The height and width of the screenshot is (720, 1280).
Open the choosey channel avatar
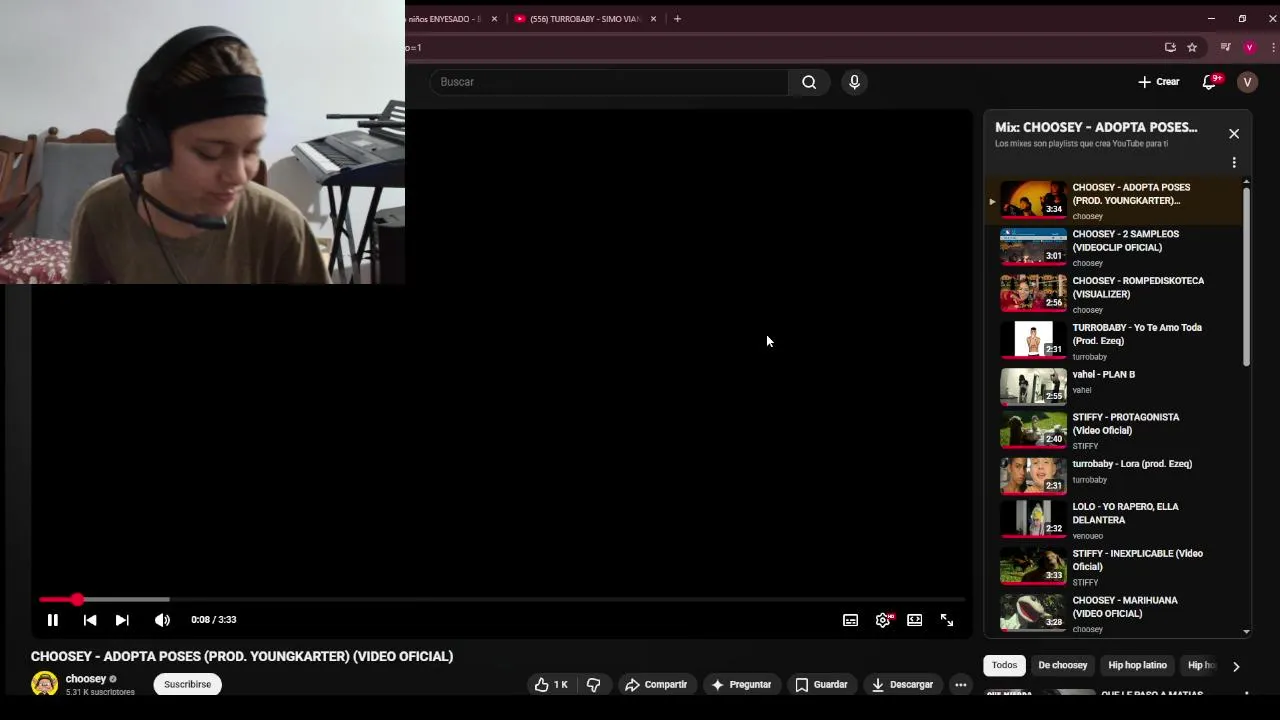click(x=44, y=684)
